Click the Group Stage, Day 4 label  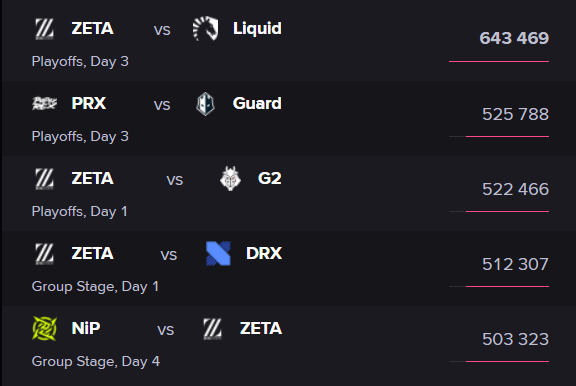point(96,361)
